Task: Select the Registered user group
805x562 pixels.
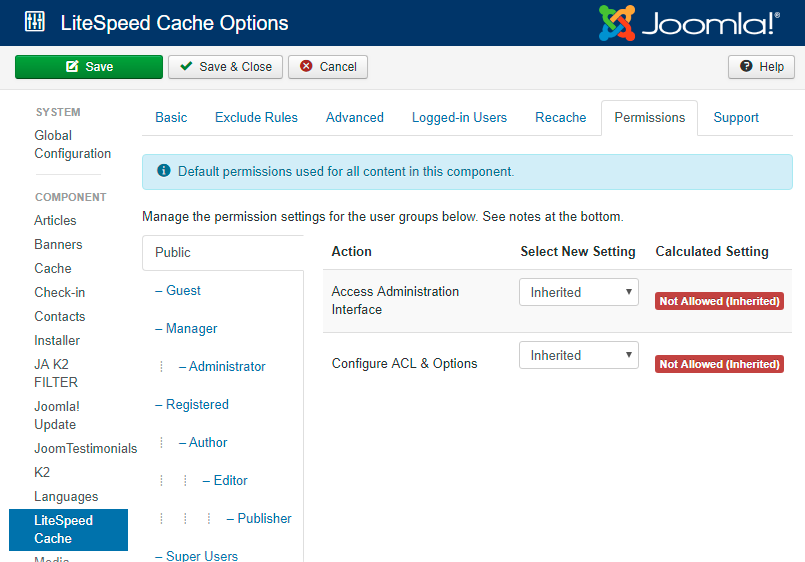Action: pyautogui.click(x=191, y=404)
